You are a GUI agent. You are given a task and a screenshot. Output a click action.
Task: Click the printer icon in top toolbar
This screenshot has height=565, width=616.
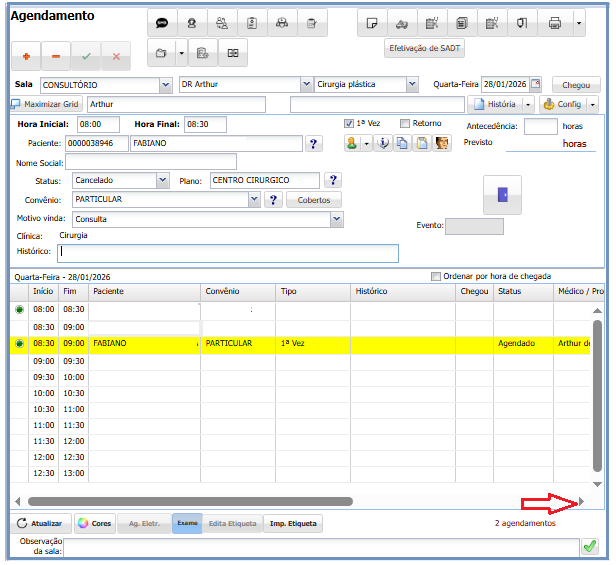pyautogui.click(x=555, y=22)
